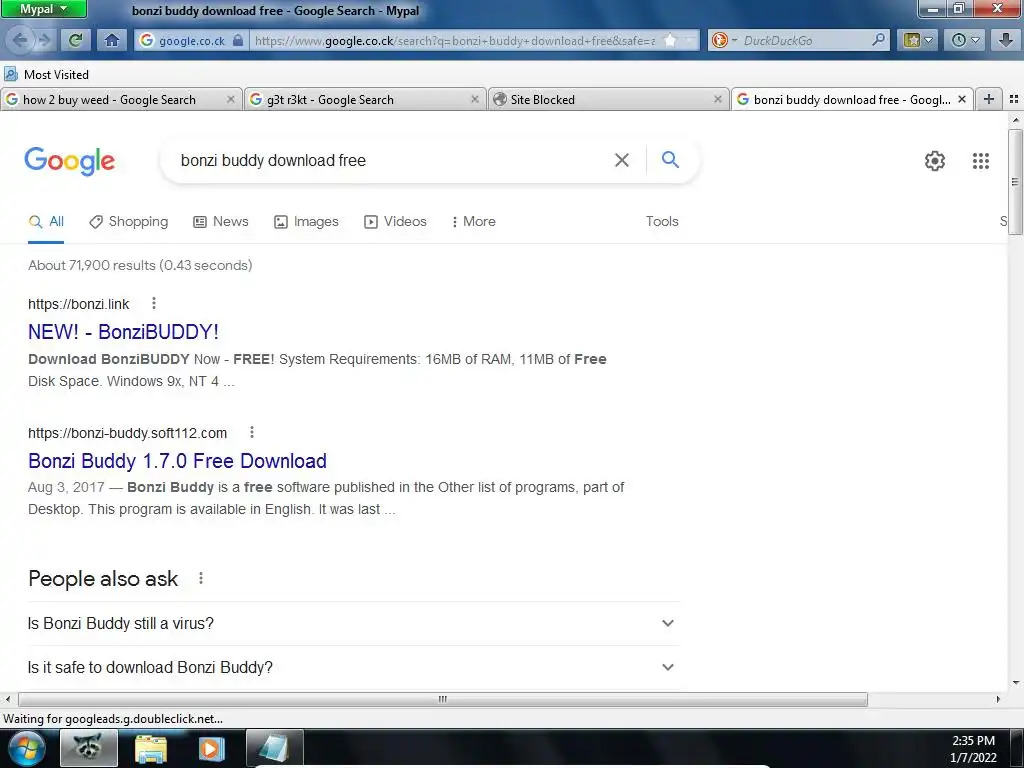Open a new tab with plus button

[989, 99]
